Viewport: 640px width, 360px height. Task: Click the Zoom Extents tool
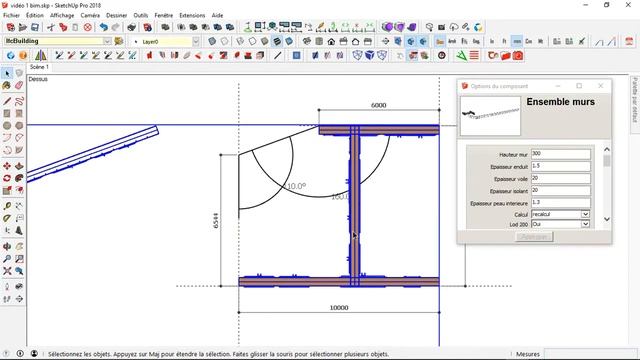7,271
